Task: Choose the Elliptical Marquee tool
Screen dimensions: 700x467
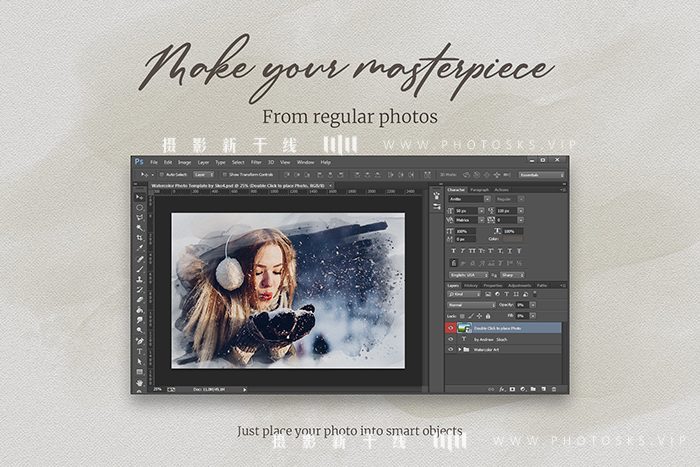Action: 140,208
